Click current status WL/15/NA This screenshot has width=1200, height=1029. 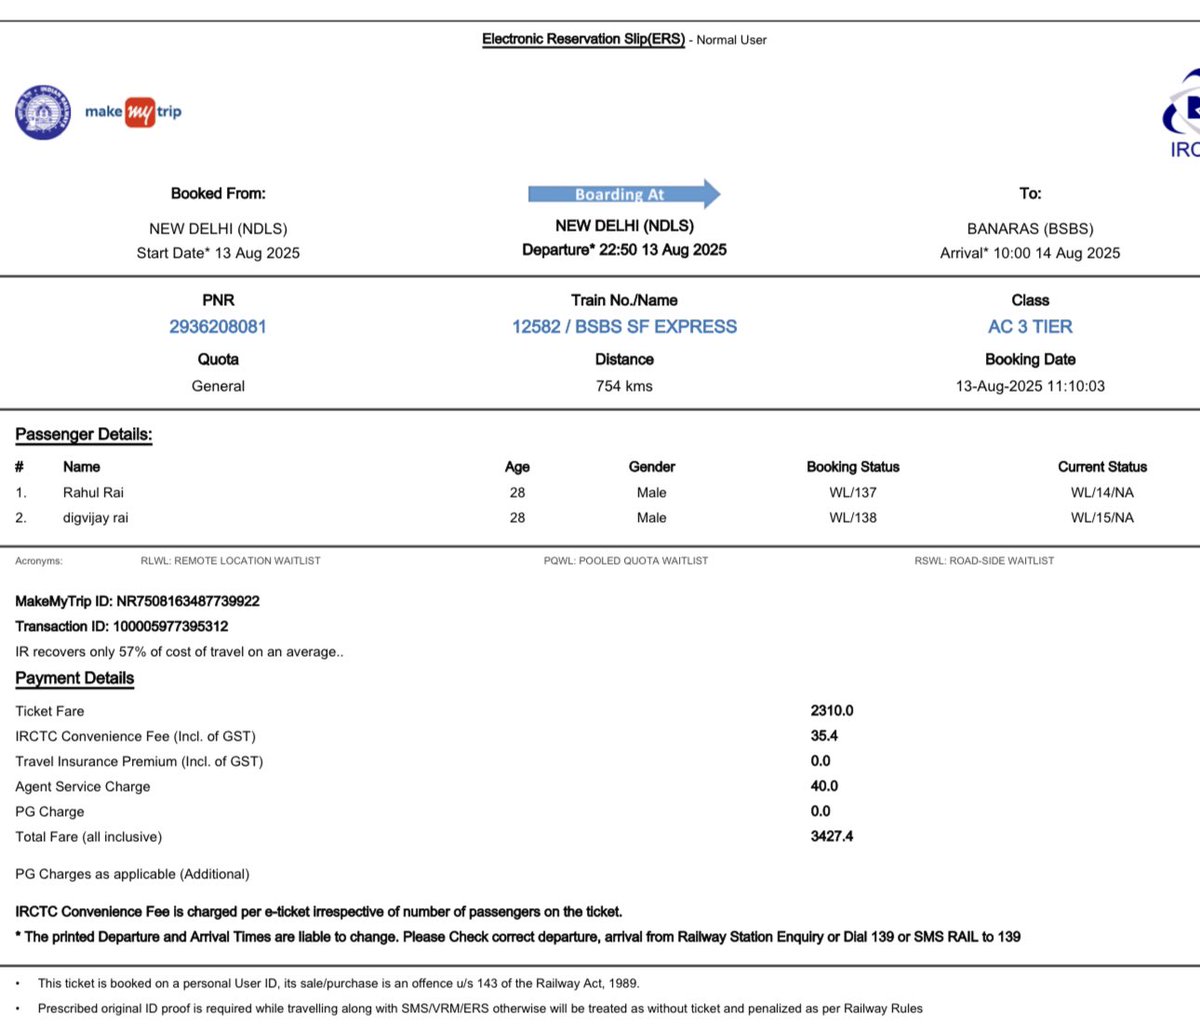[x=1102, y=518]
